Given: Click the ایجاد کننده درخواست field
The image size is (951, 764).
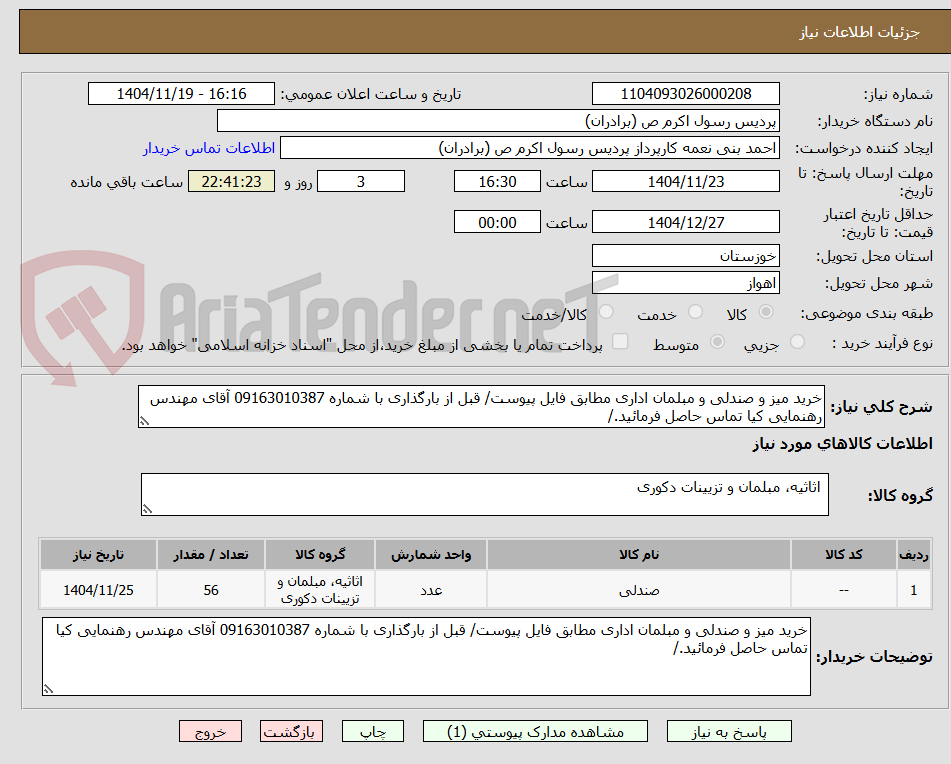Looking at the screenshot, I should [x=529, y=149].
